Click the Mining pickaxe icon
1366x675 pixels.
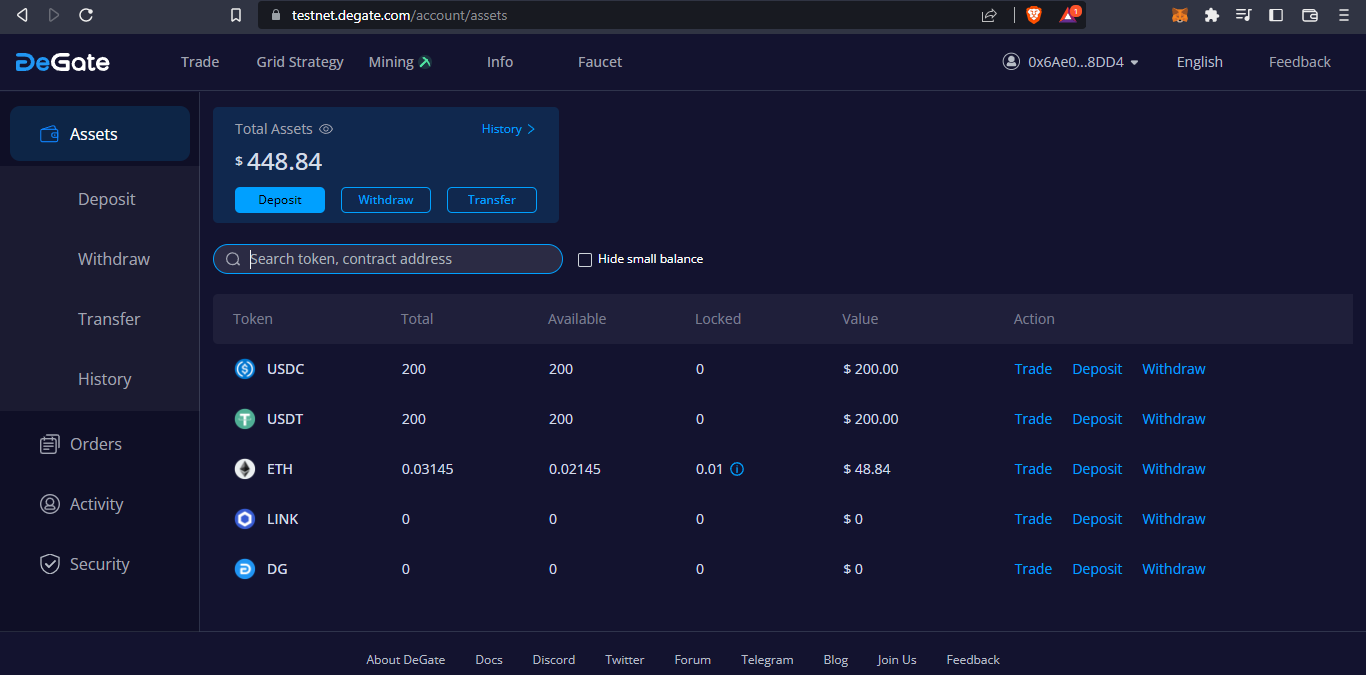[x=425, y=62]
